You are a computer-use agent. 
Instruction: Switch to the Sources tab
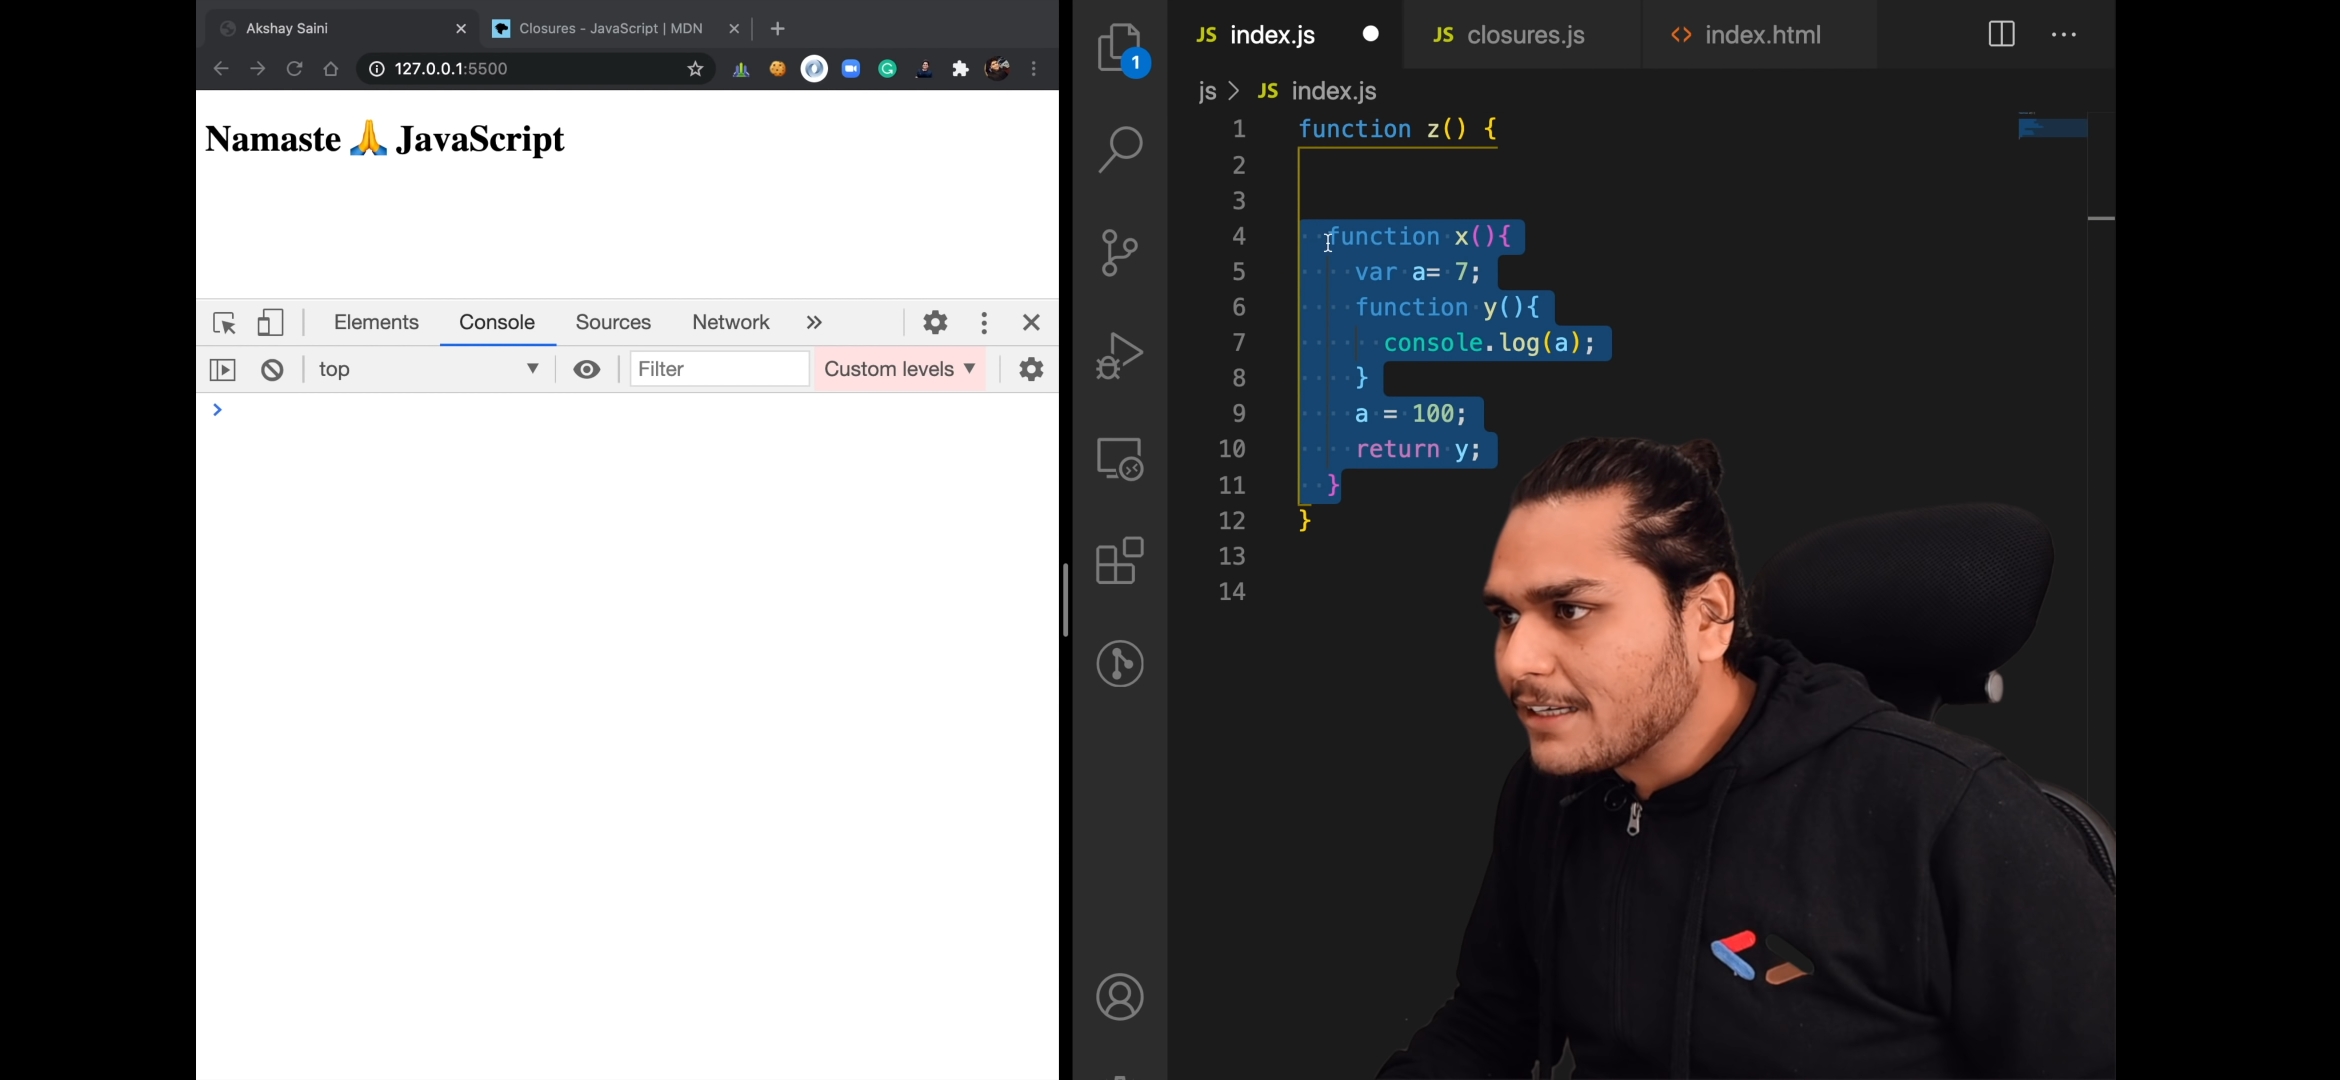[613, 322]
